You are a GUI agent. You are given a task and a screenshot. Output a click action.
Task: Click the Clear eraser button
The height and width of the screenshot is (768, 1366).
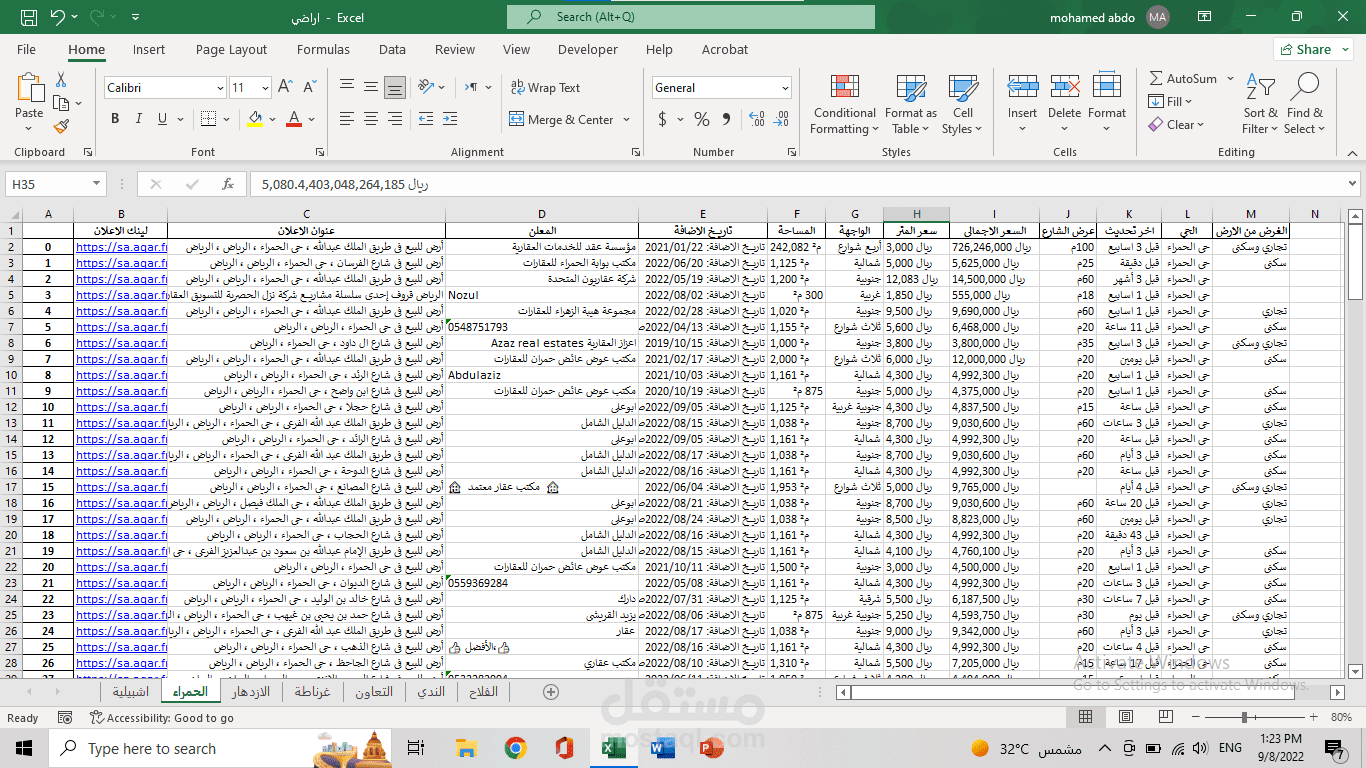1176,125
